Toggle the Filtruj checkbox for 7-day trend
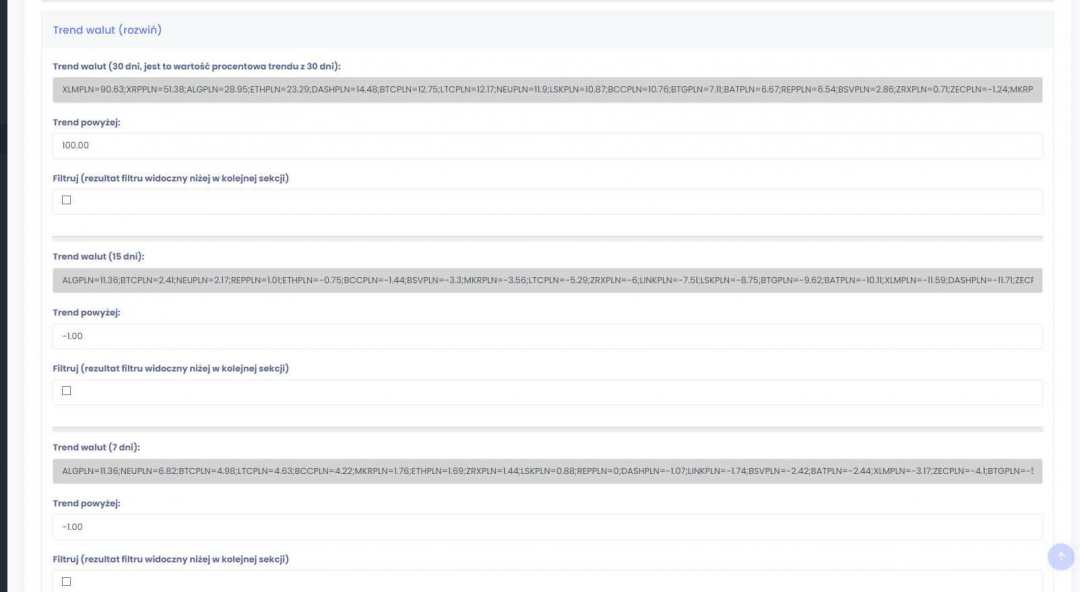This screenshot has height=592, width=1080. pyautogui.click(x=67, y=581)
